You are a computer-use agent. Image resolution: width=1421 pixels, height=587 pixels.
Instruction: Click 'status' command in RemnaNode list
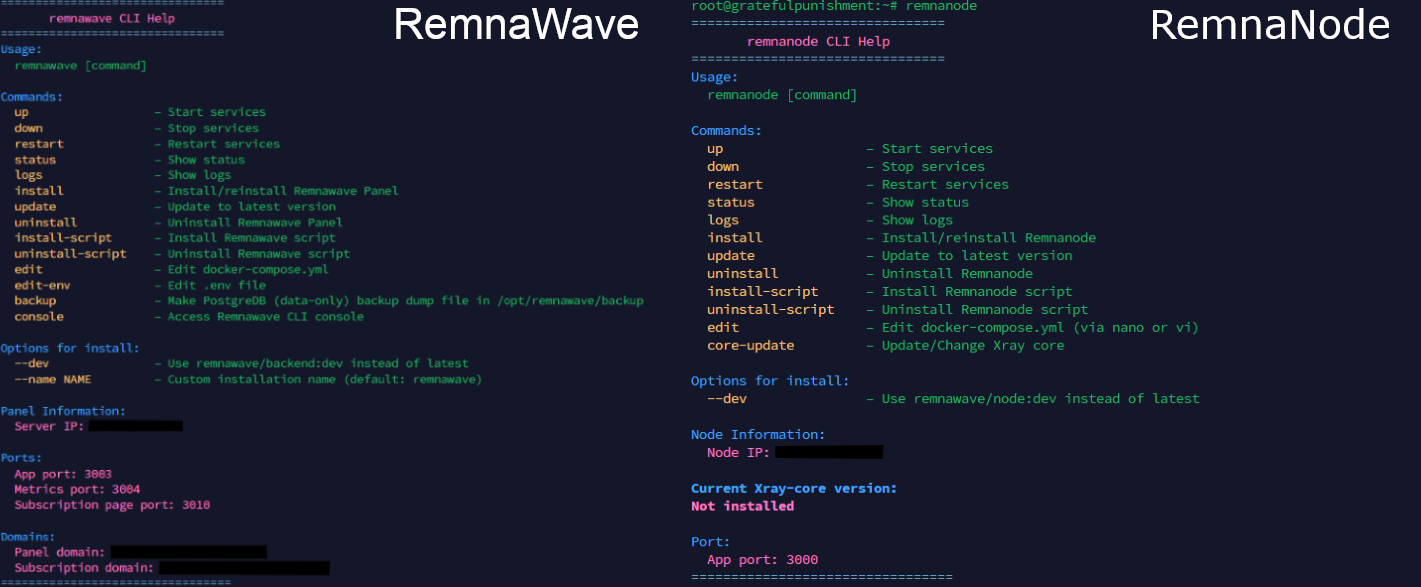click(731, 202)
